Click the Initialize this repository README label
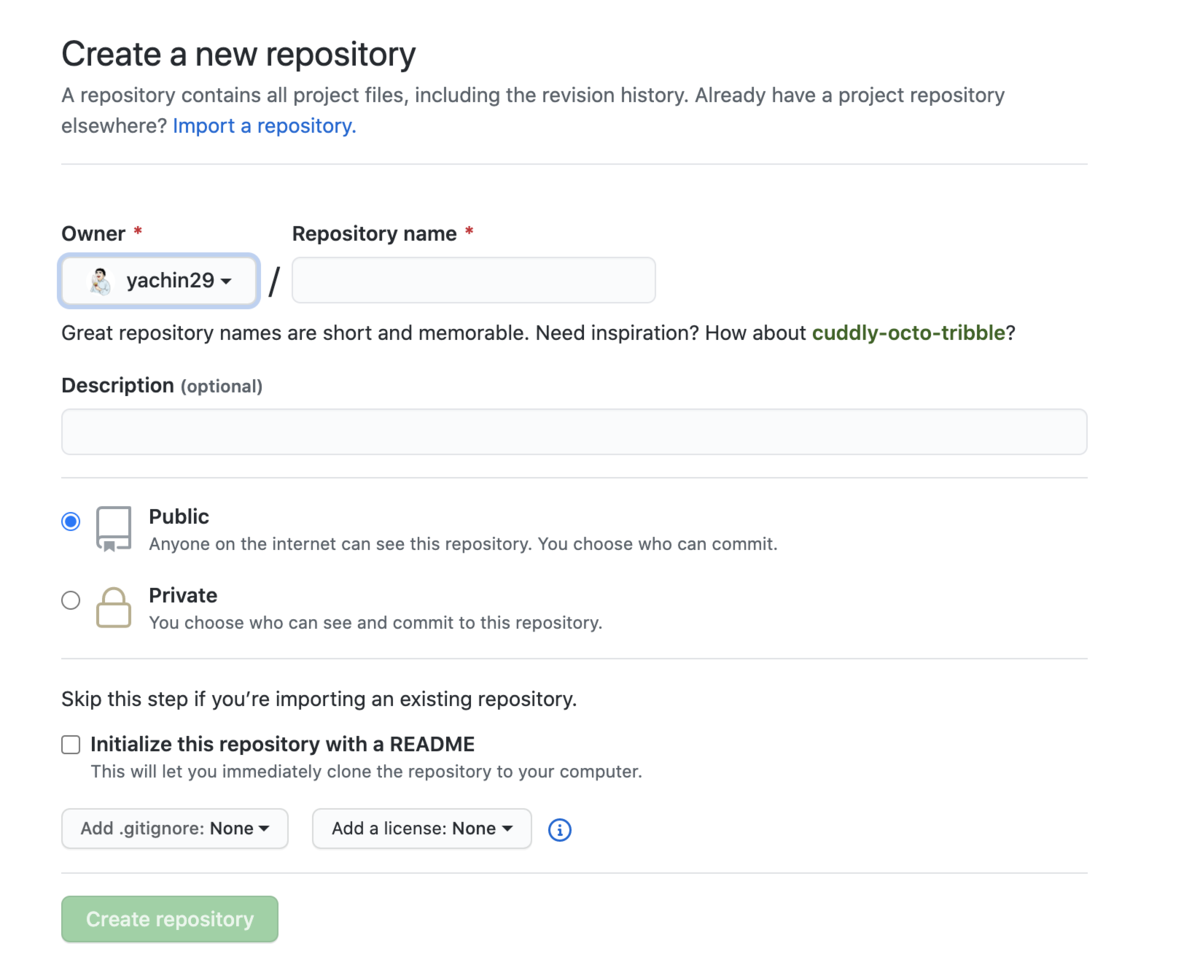The height and width of the screenshot is (973, 1200). [282, 745]
